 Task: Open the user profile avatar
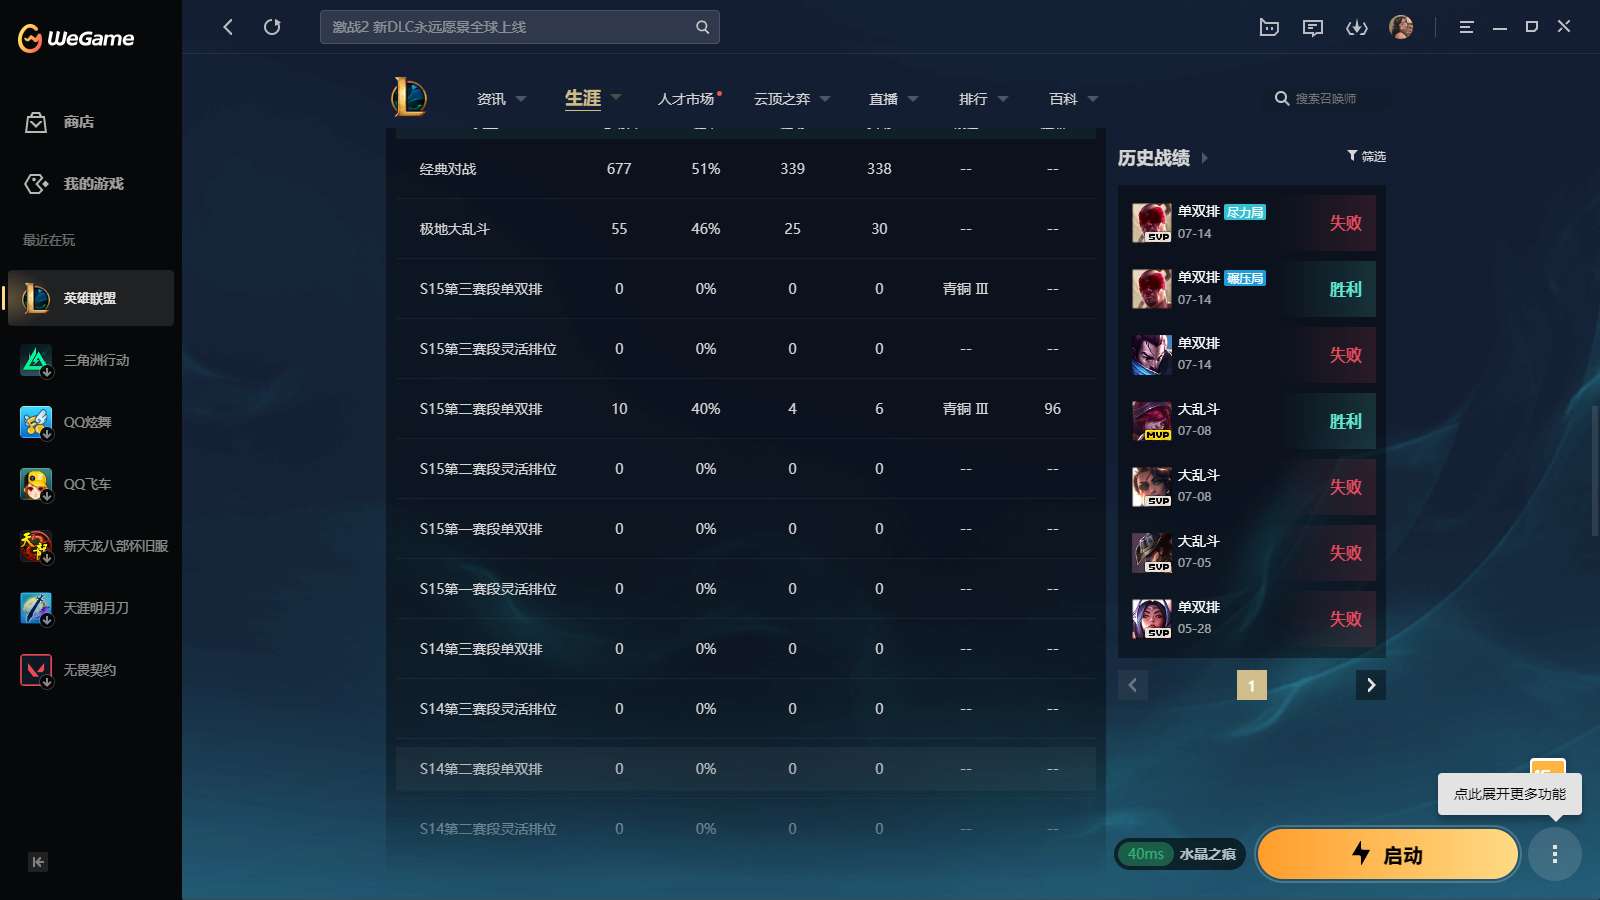tap(1401, 27)
